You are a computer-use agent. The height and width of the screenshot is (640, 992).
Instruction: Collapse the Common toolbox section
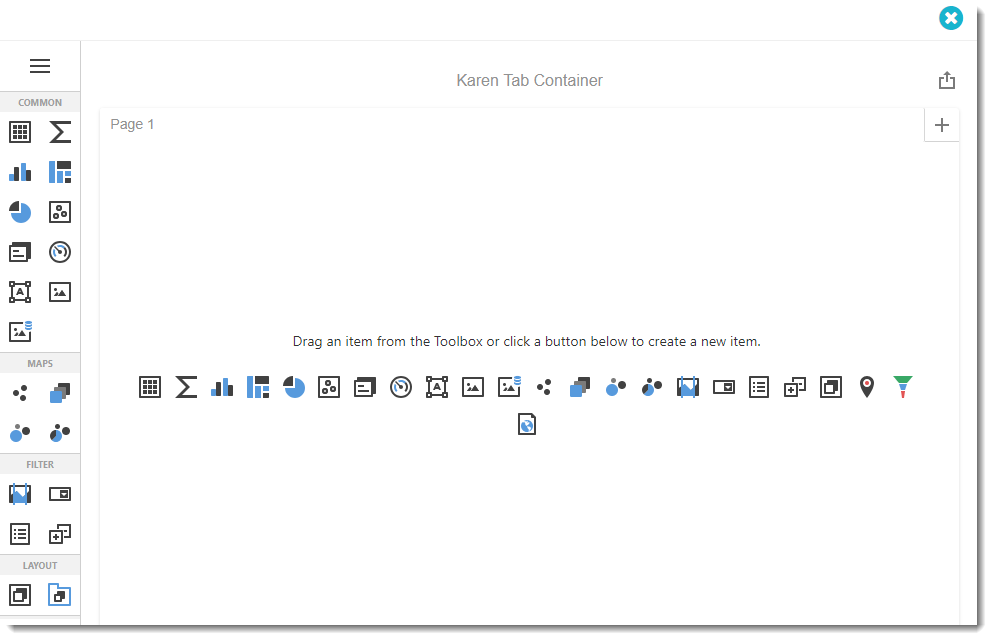click(x=40, y=101)
